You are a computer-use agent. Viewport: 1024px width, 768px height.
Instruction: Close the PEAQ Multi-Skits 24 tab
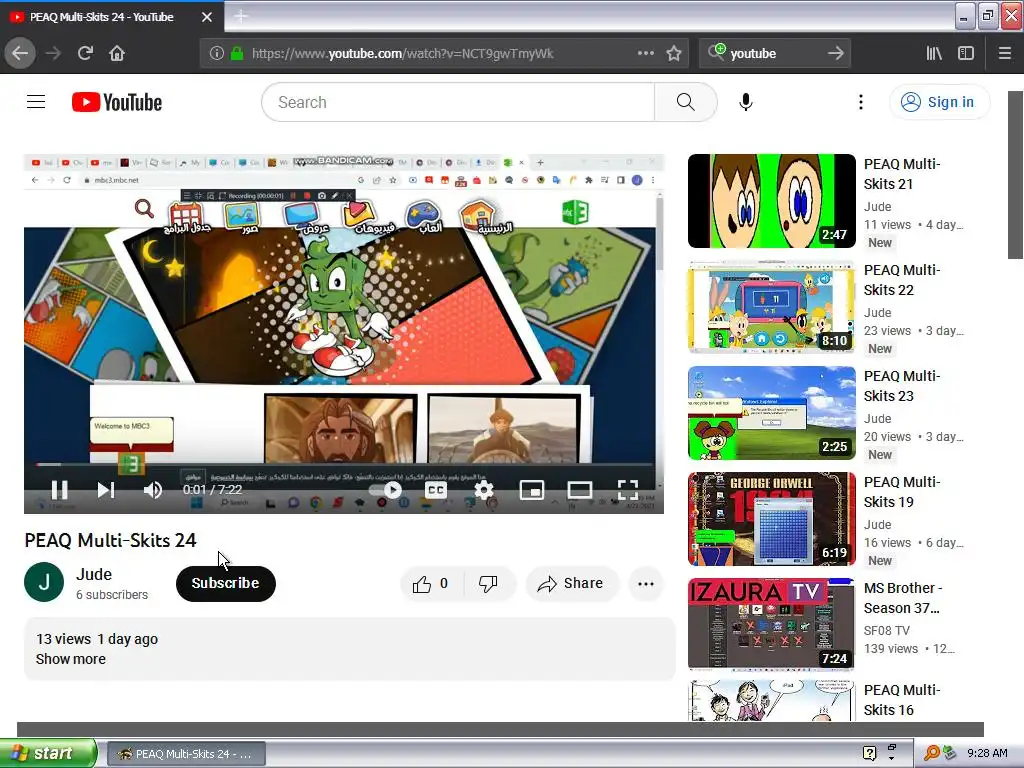pyautogui.click(x=206, y=17)
